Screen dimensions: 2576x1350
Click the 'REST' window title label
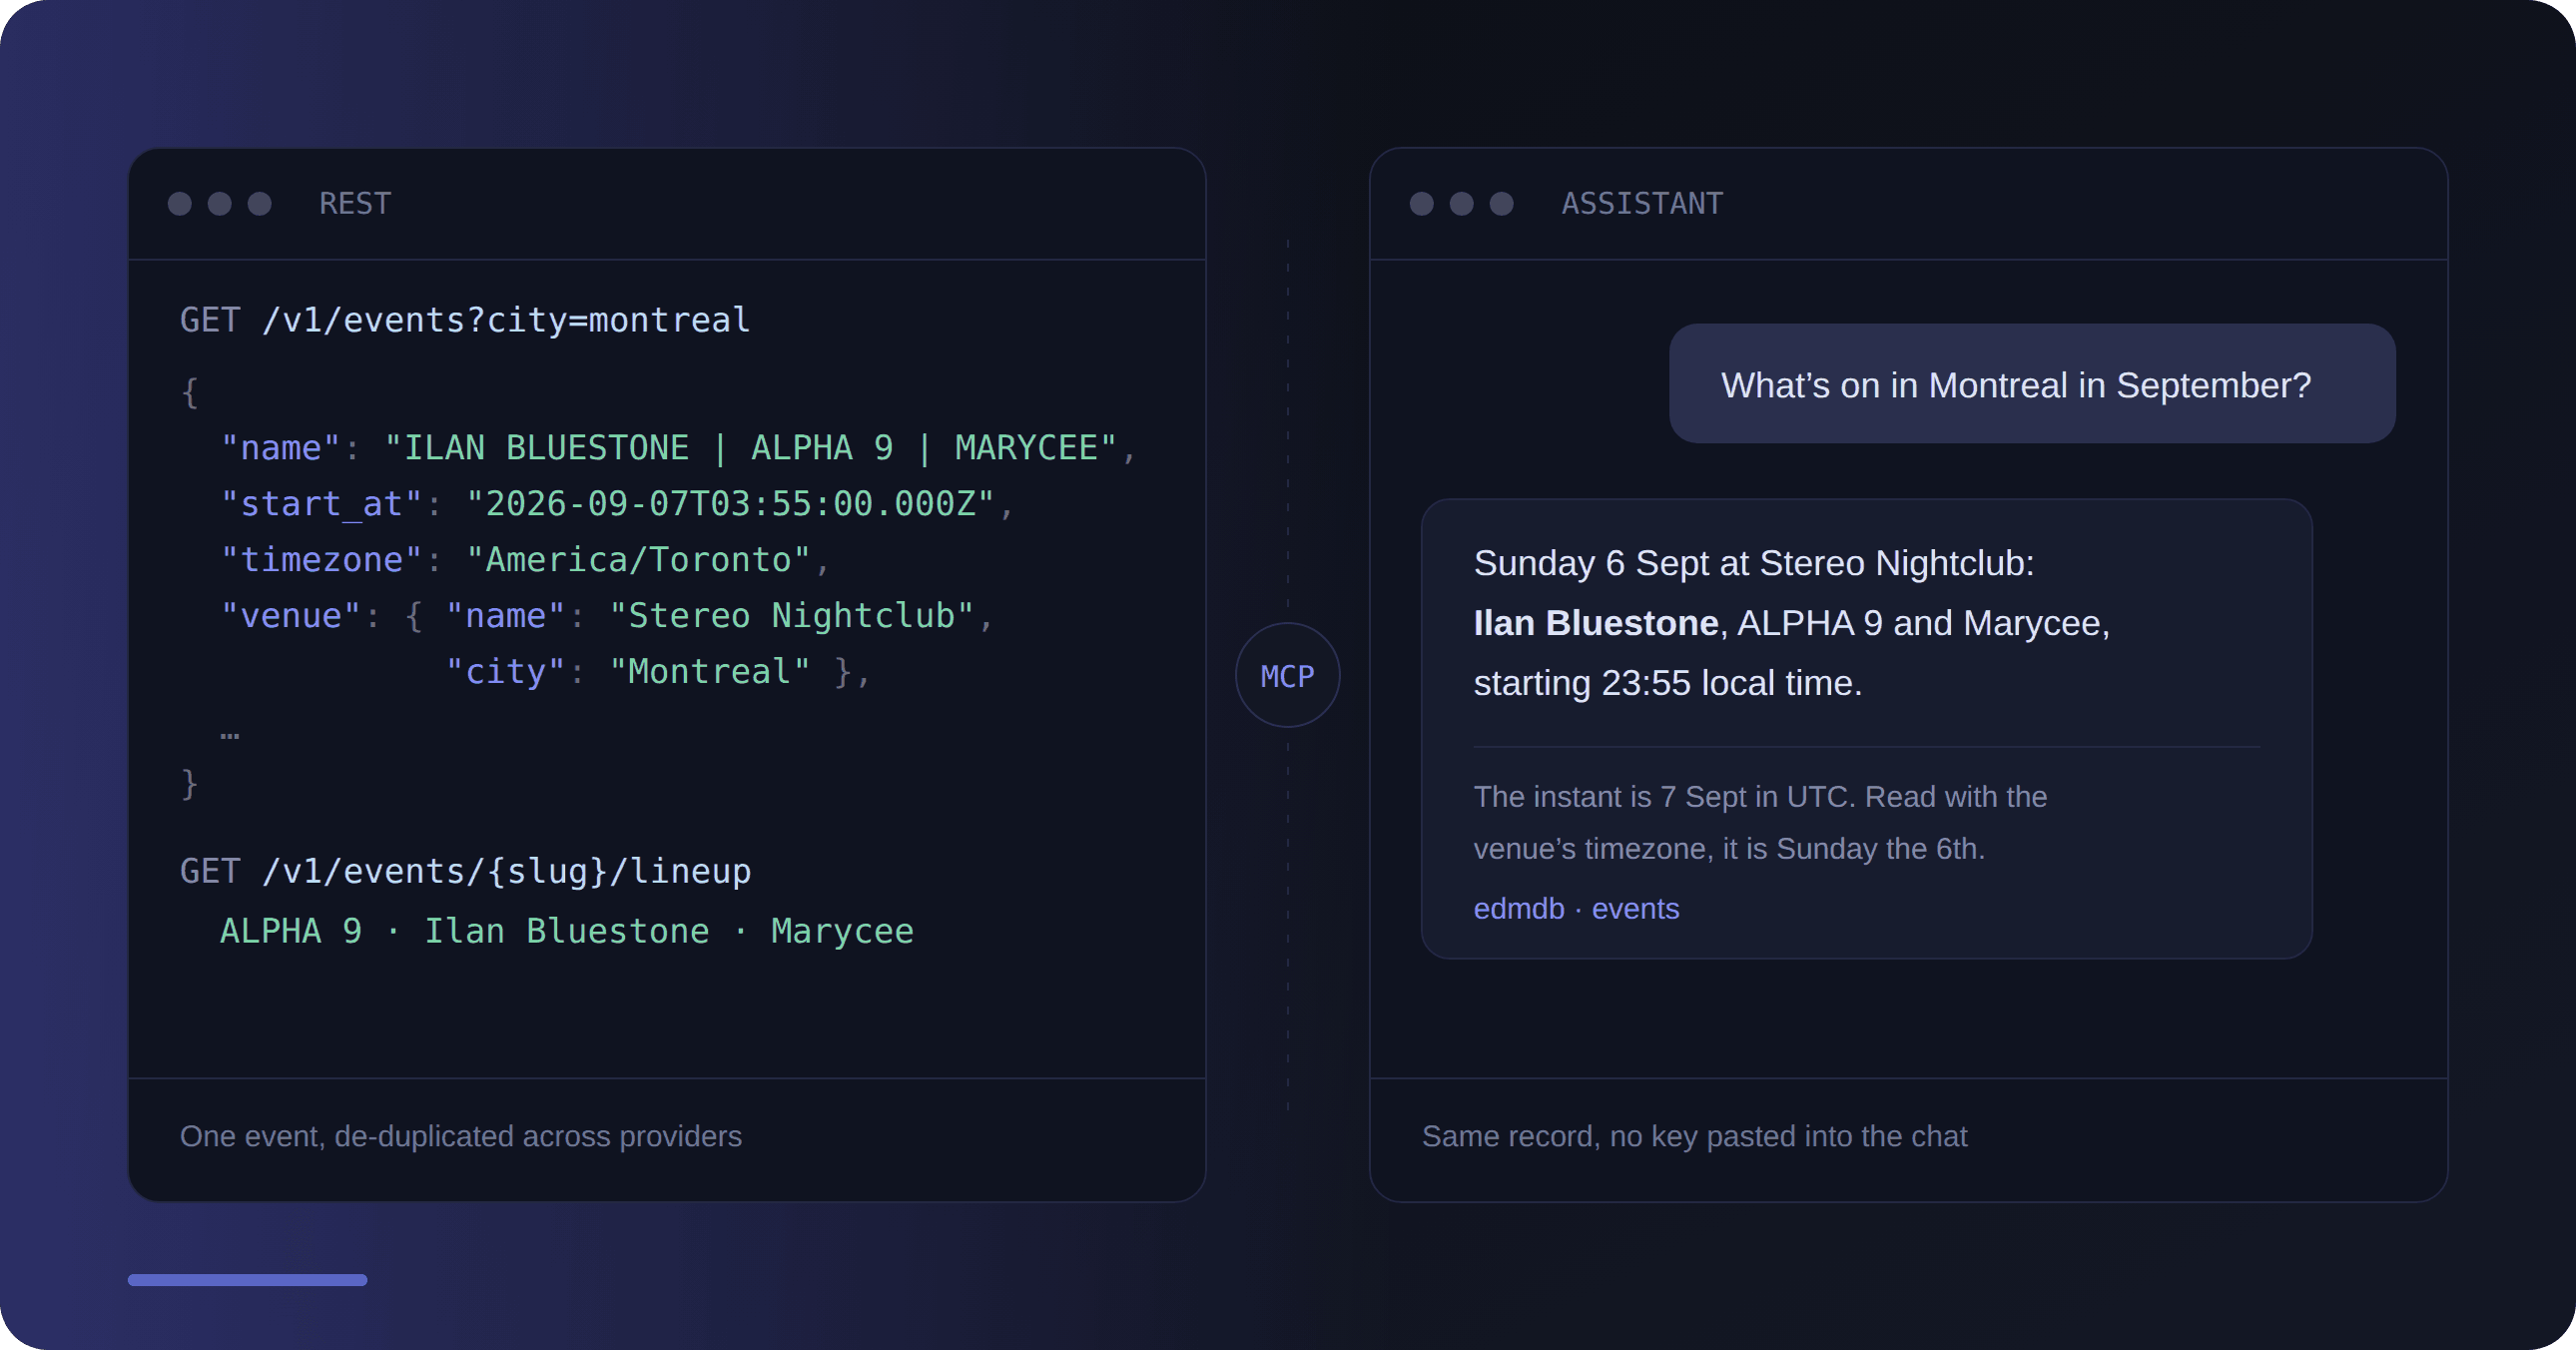[355, 204]
